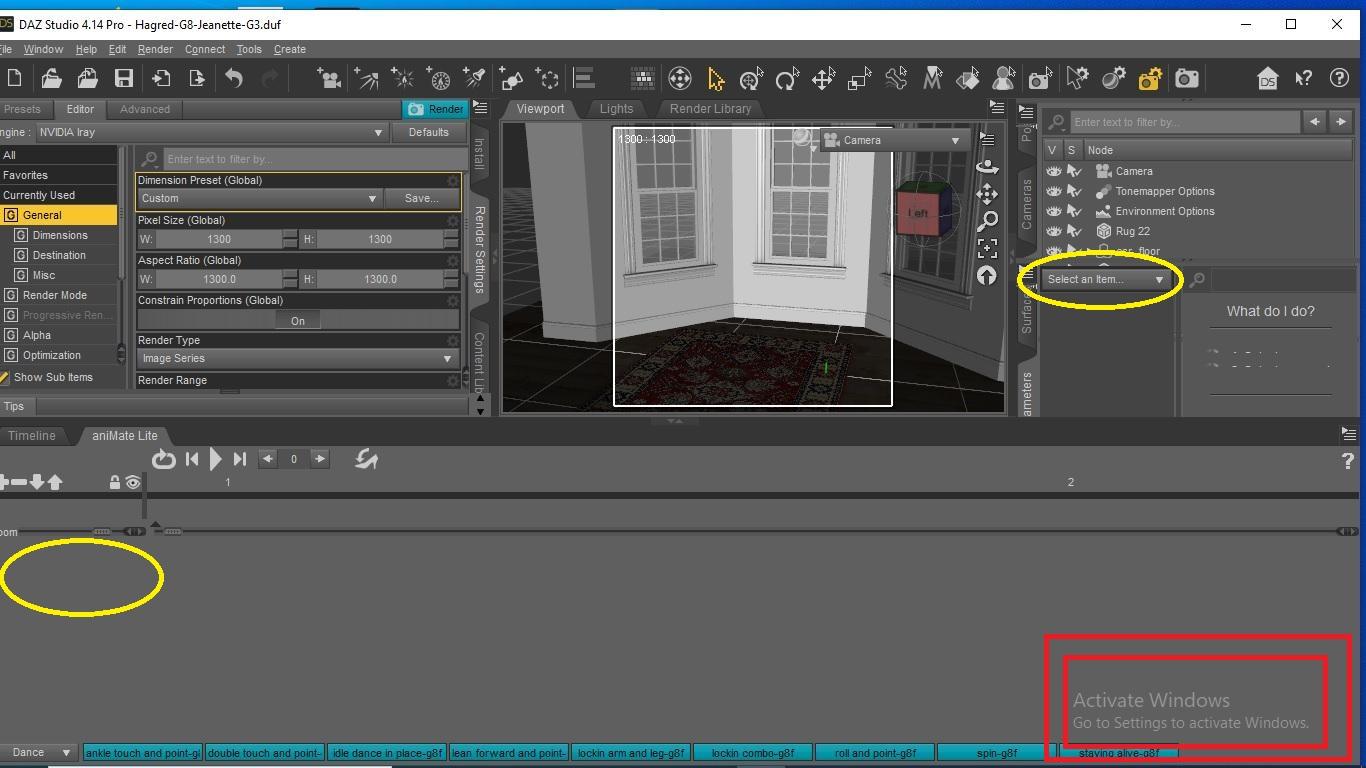Select the Region Navigator person tool
This screenshot has width=1366, height=768.
tap(1004, 78)
